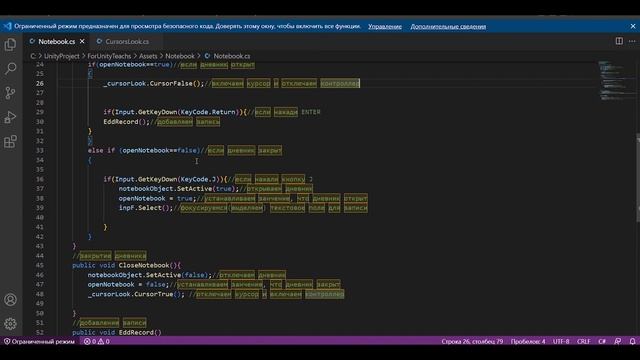Close the Notebook.cs tab

82,42
